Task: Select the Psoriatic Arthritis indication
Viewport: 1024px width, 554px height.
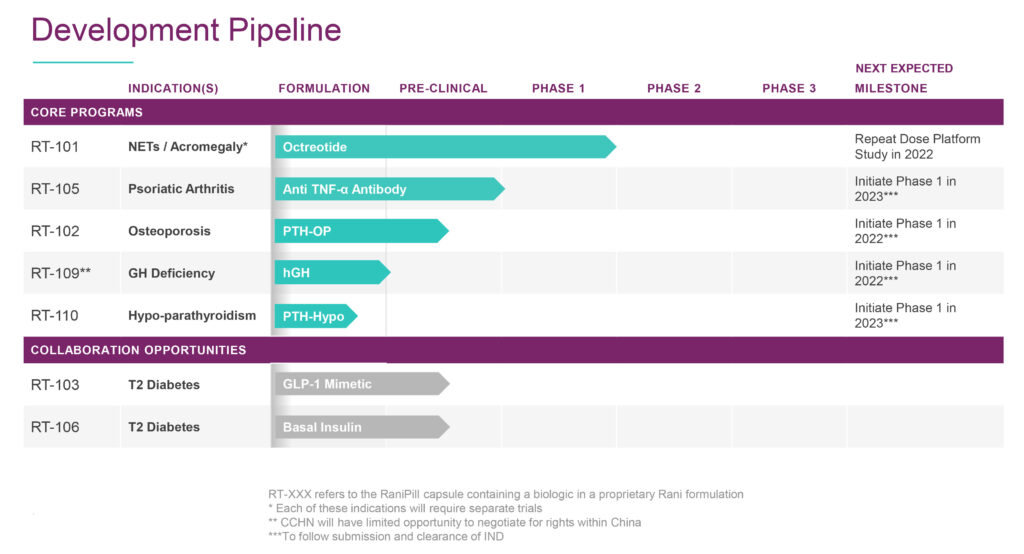Action: coord(181,189)
